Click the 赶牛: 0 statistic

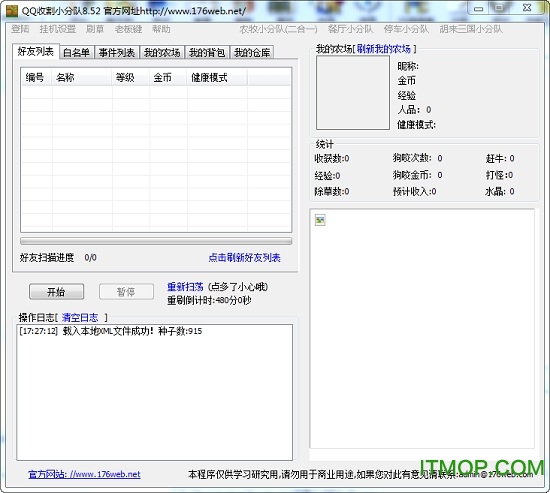tap(500, 158)
